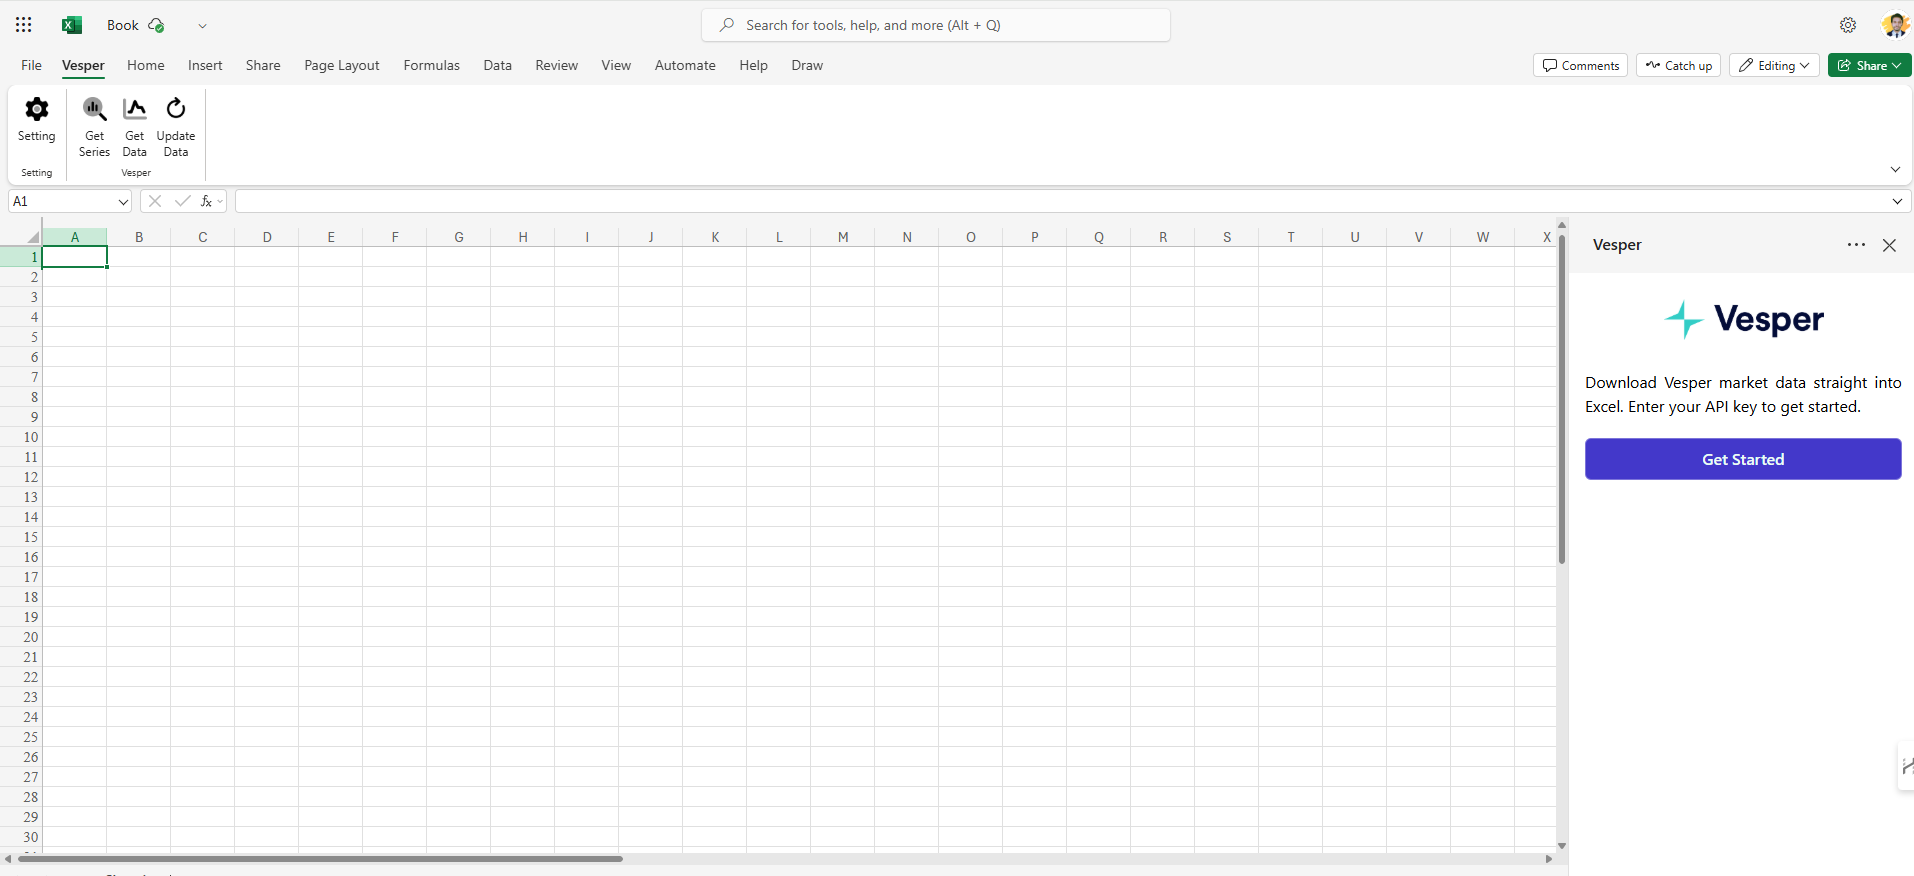
Task: Click the select all cells corner
Action: pos(32,237)
